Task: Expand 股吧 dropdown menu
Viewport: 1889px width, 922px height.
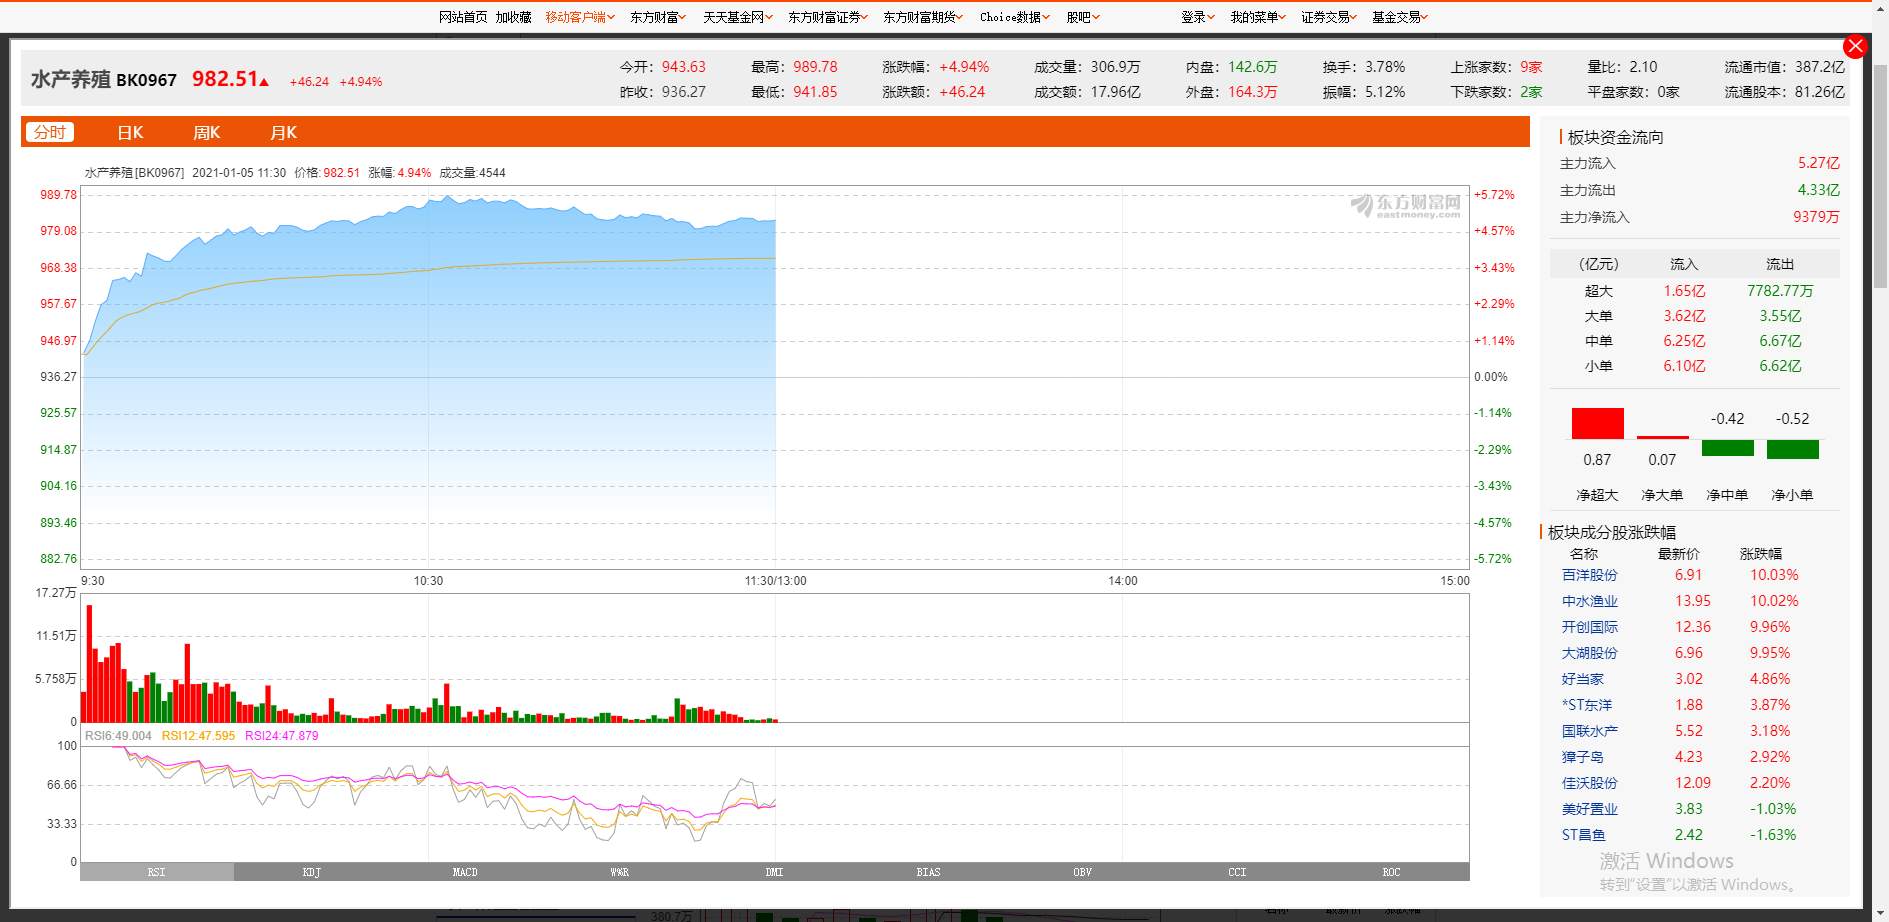Action: (x=1083, y=17)
